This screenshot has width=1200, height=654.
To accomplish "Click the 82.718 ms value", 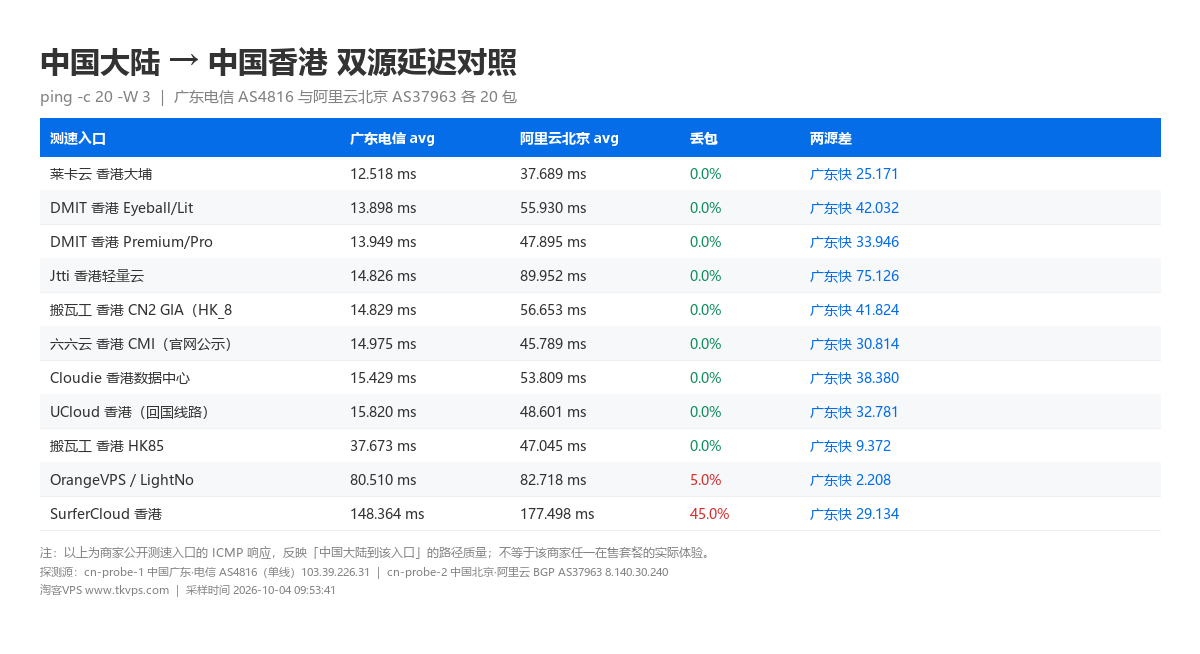I will [x=553, y=480].
